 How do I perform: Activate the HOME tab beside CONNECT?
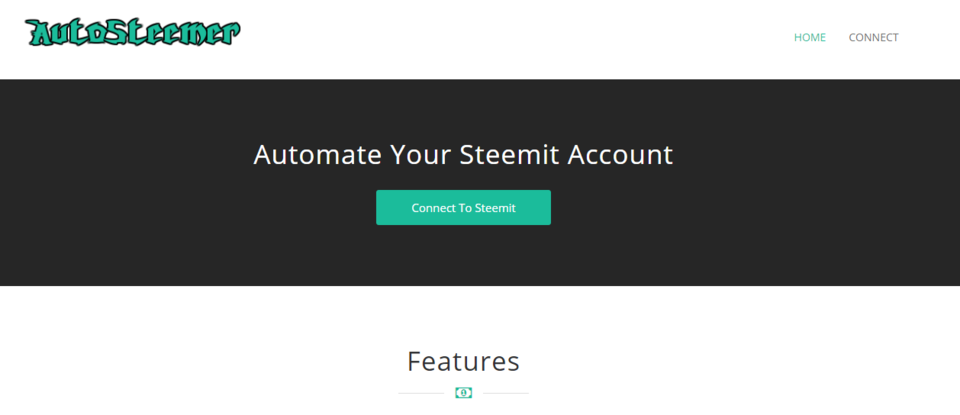[x=809, y=38]
